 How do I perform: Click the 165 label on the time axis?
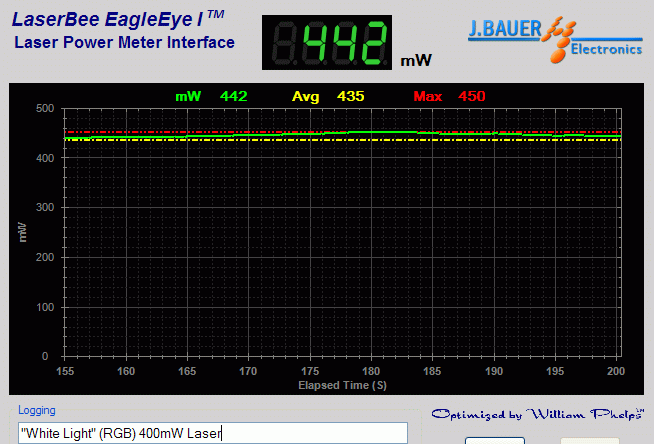point(187,371)
